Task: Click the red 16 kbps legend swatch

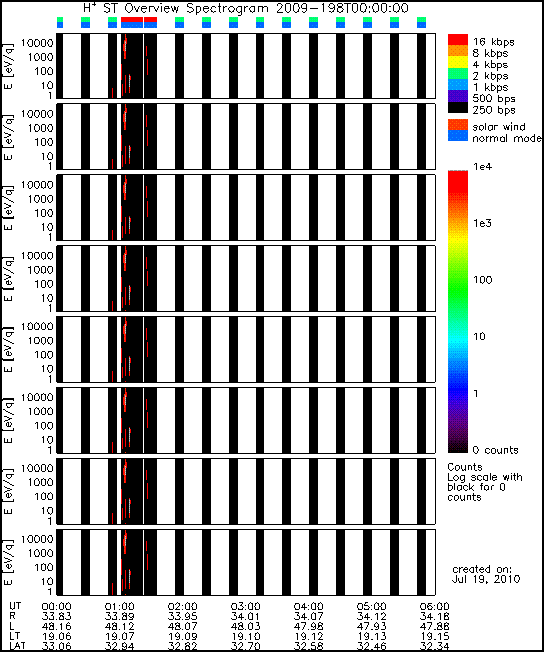Action: [x=457, y=40]
